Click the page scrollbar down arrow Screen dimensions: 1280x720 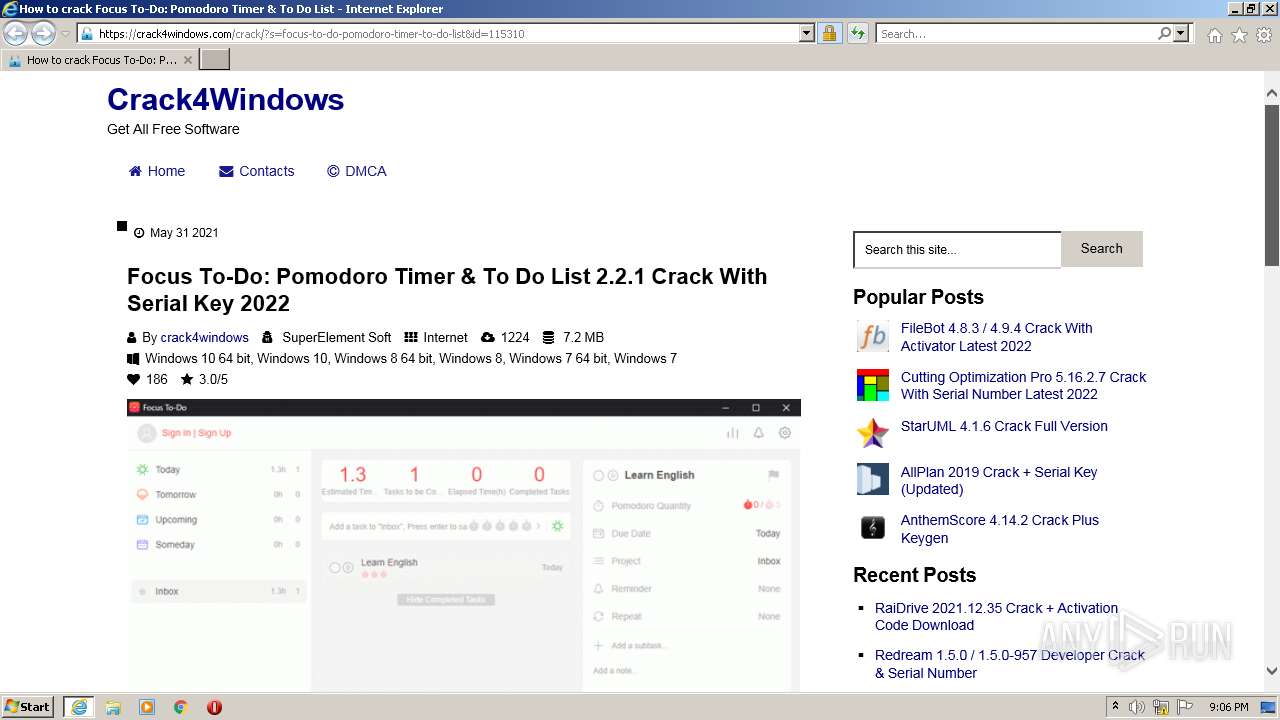pyautogui.click(x=1272, y=672)
